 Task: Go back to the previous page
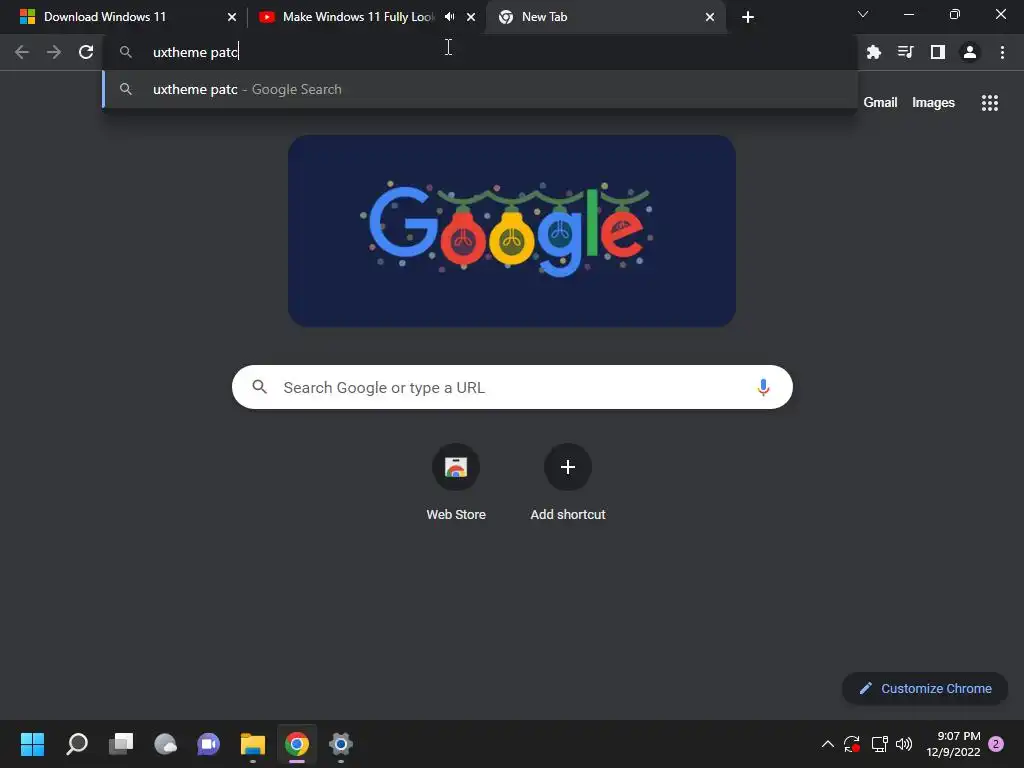pos(22,52)
